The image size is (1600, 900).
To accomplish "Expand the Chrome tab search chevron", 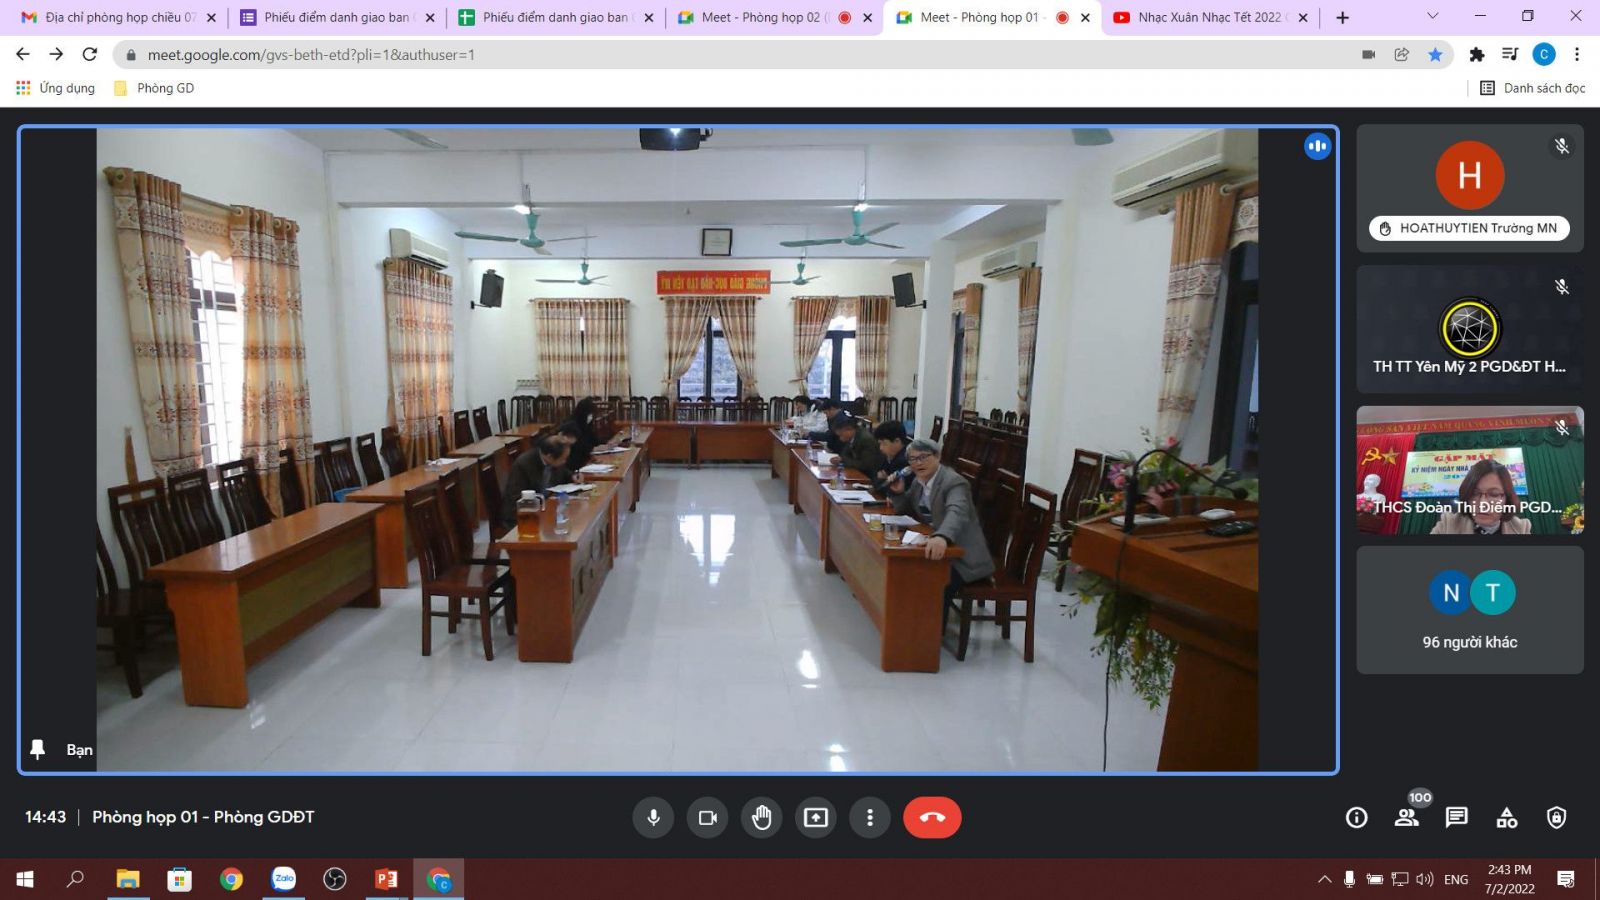I will pos(1432,17).
